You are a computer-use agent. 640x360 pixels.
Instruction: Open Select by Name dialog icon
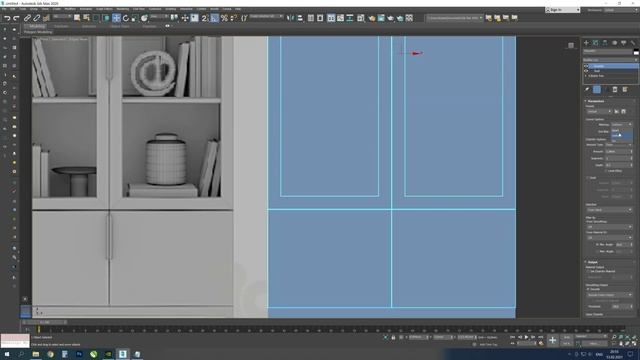pos(86,18)
